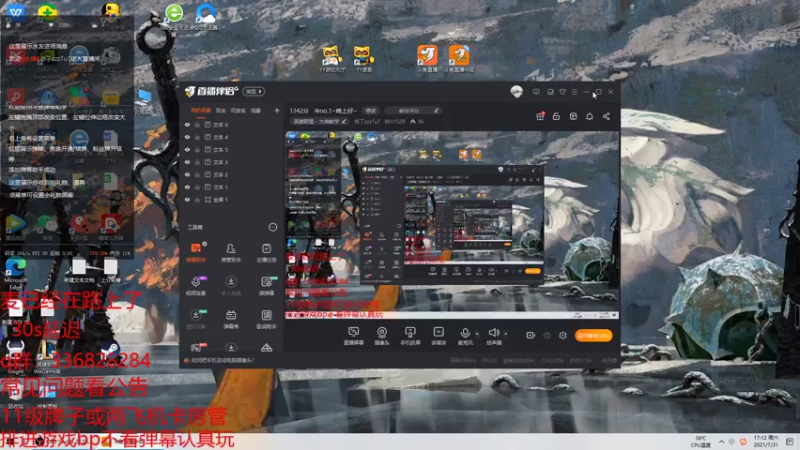The height and width of the screenshot is (450, 800).
Task: Lock the 文本 6 layer
Action: click(197, 124)
